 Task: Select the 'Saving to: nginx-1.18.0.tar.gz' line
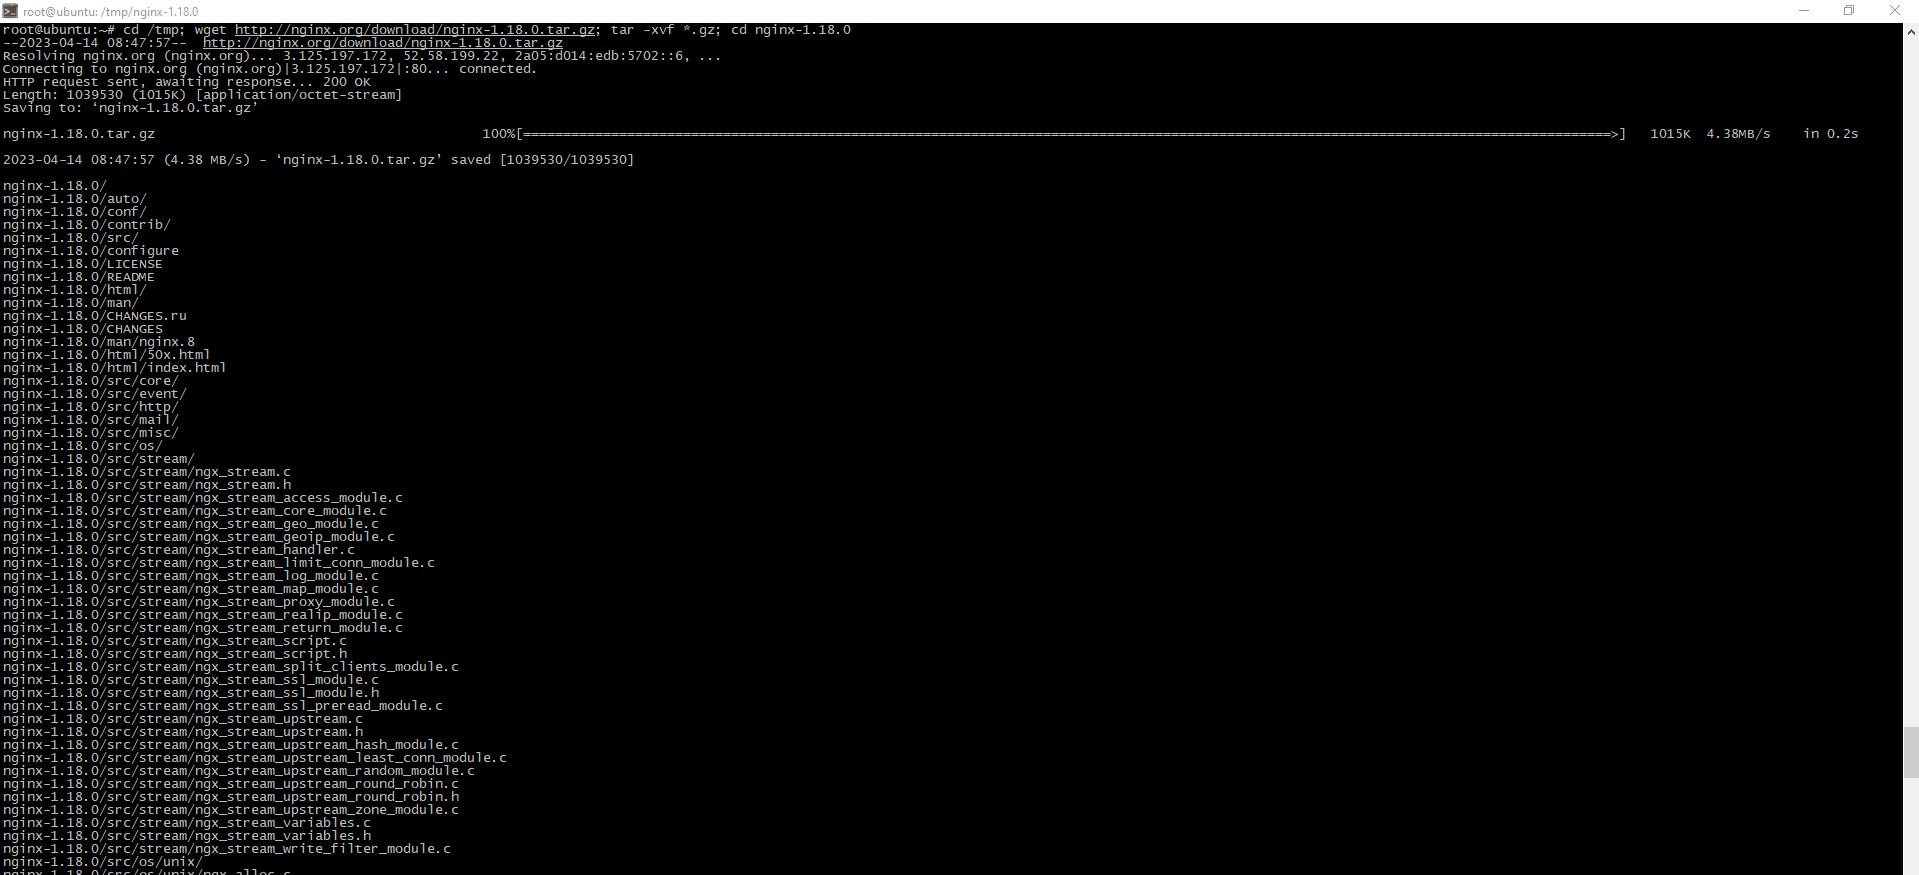tap(131, 108)
